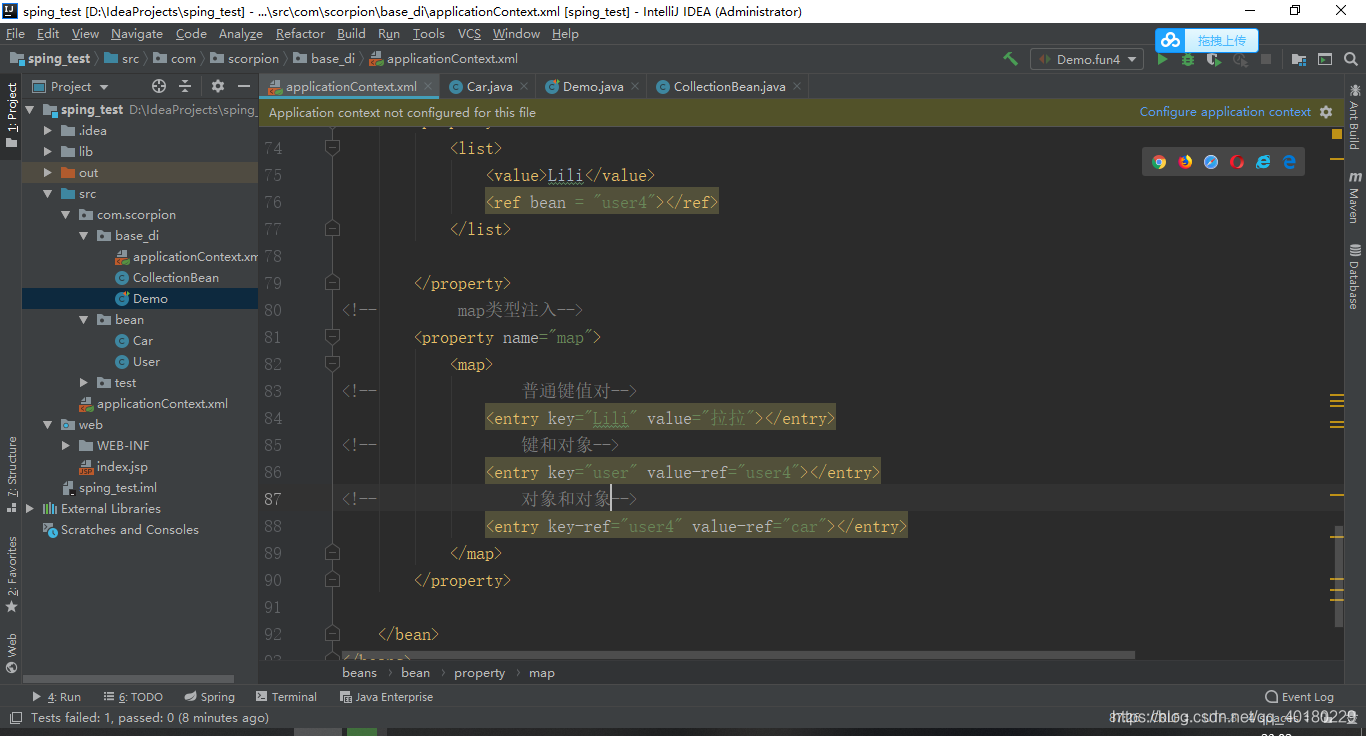Open the gear beside Configure application context
The image size is (1366, 736).
point(1326,112)
